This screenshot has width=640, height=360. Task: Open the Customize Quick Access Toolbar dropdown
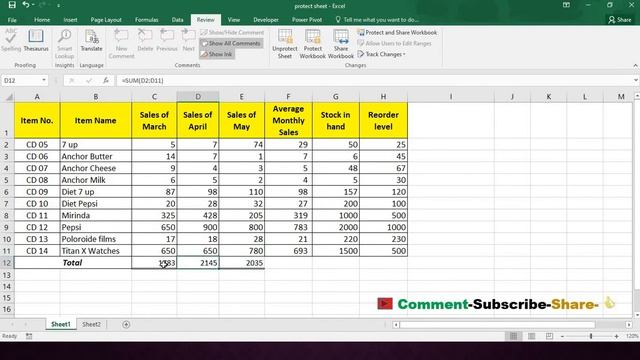pyautogui.click(x=58, y=5)
